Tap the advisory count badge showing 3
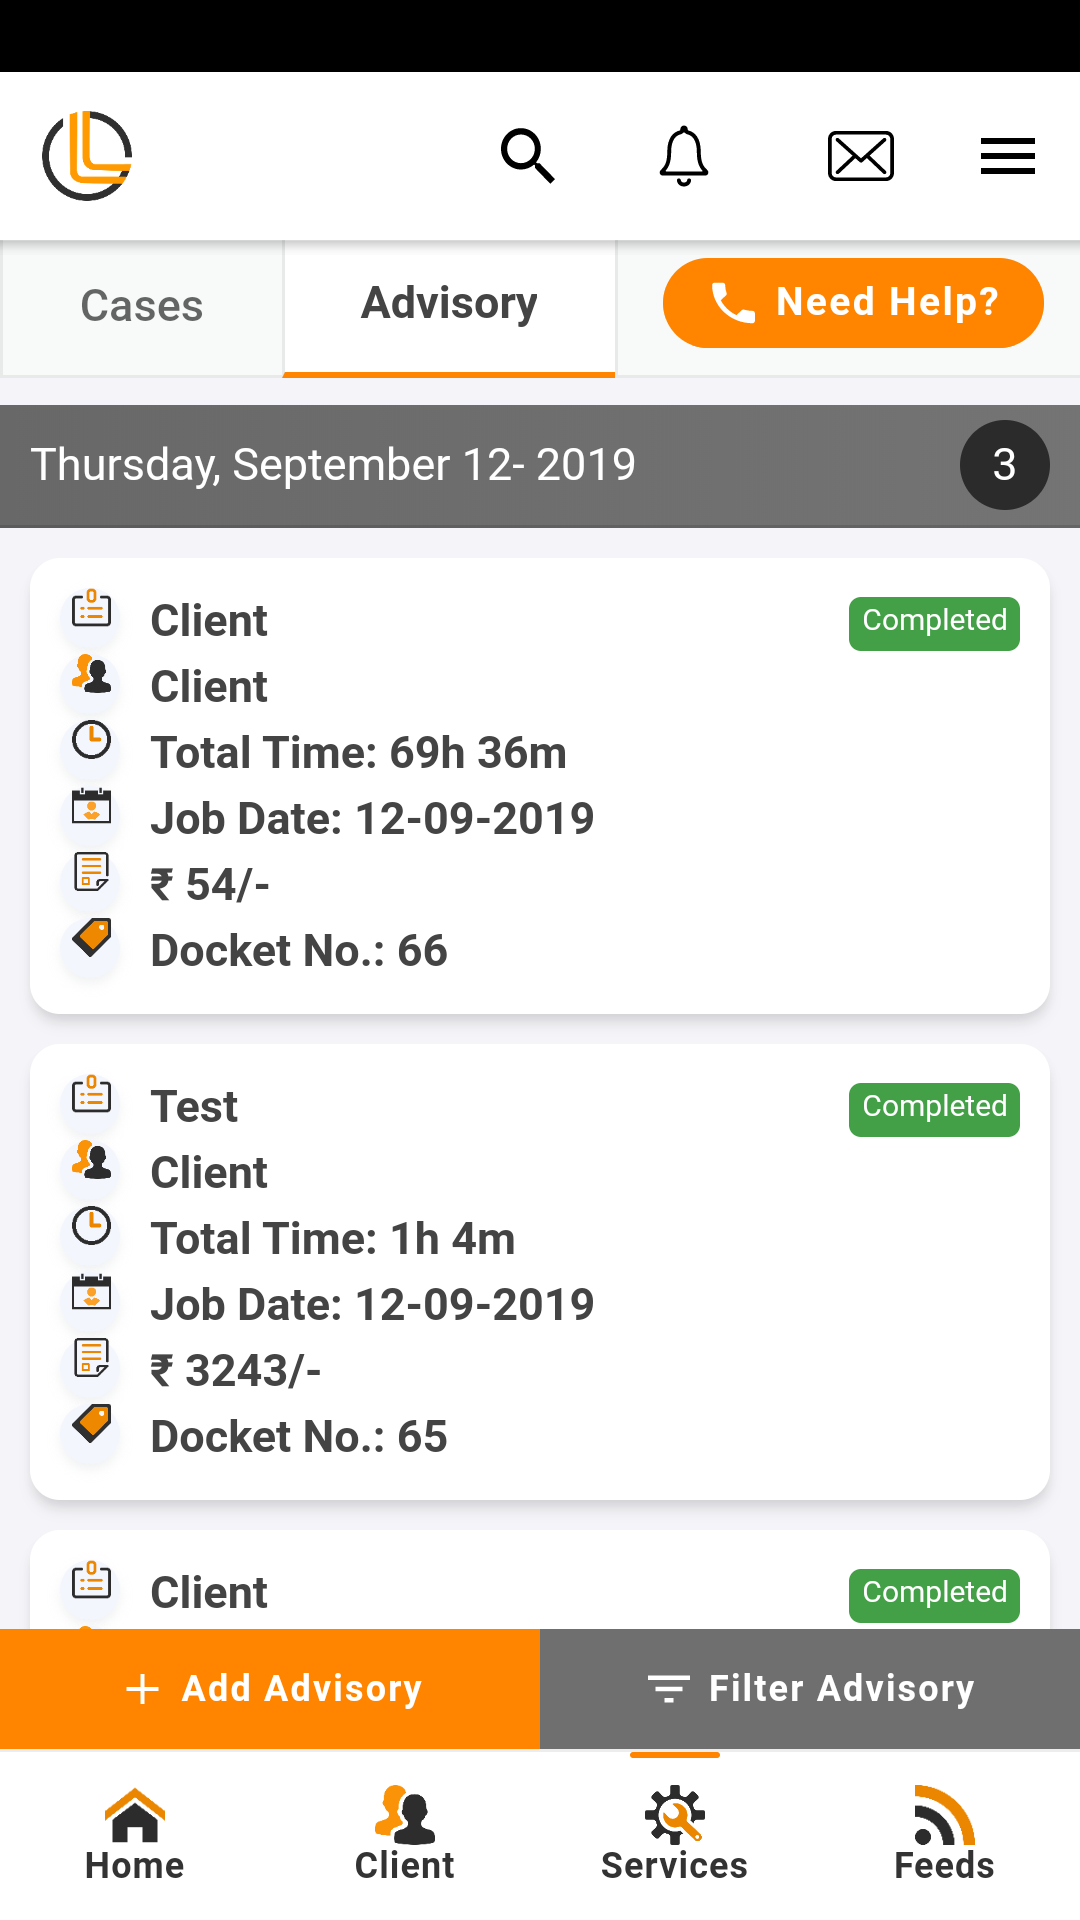Image resolution: width=1080 pixels, height=1920 pixels. click(x=1004, y=465)
